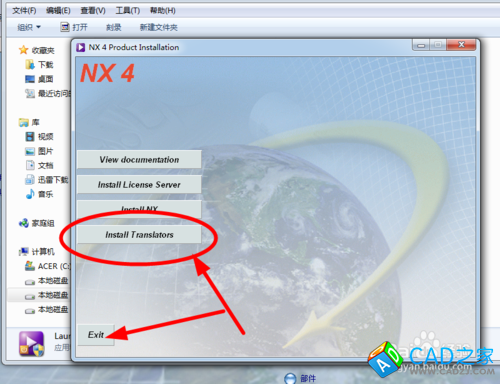Select the ACER (C:) drive icon
Screen dimensions: 500x384
point(30,266)
